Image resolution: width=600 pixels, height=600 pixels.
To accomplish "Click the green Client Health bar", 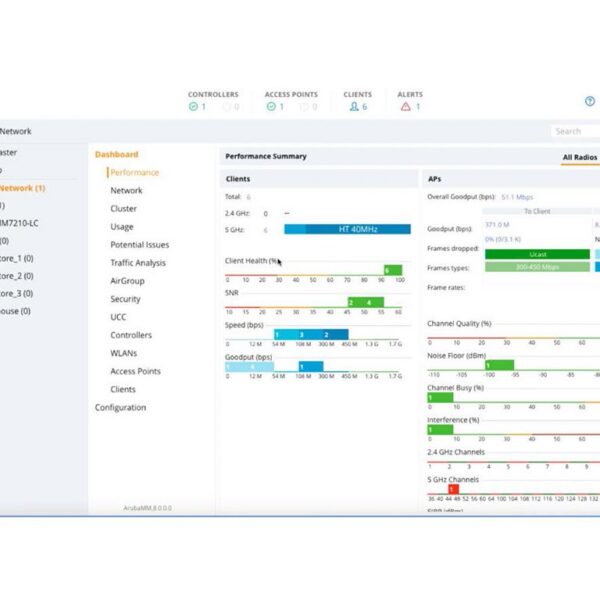I will coord(392,270).
